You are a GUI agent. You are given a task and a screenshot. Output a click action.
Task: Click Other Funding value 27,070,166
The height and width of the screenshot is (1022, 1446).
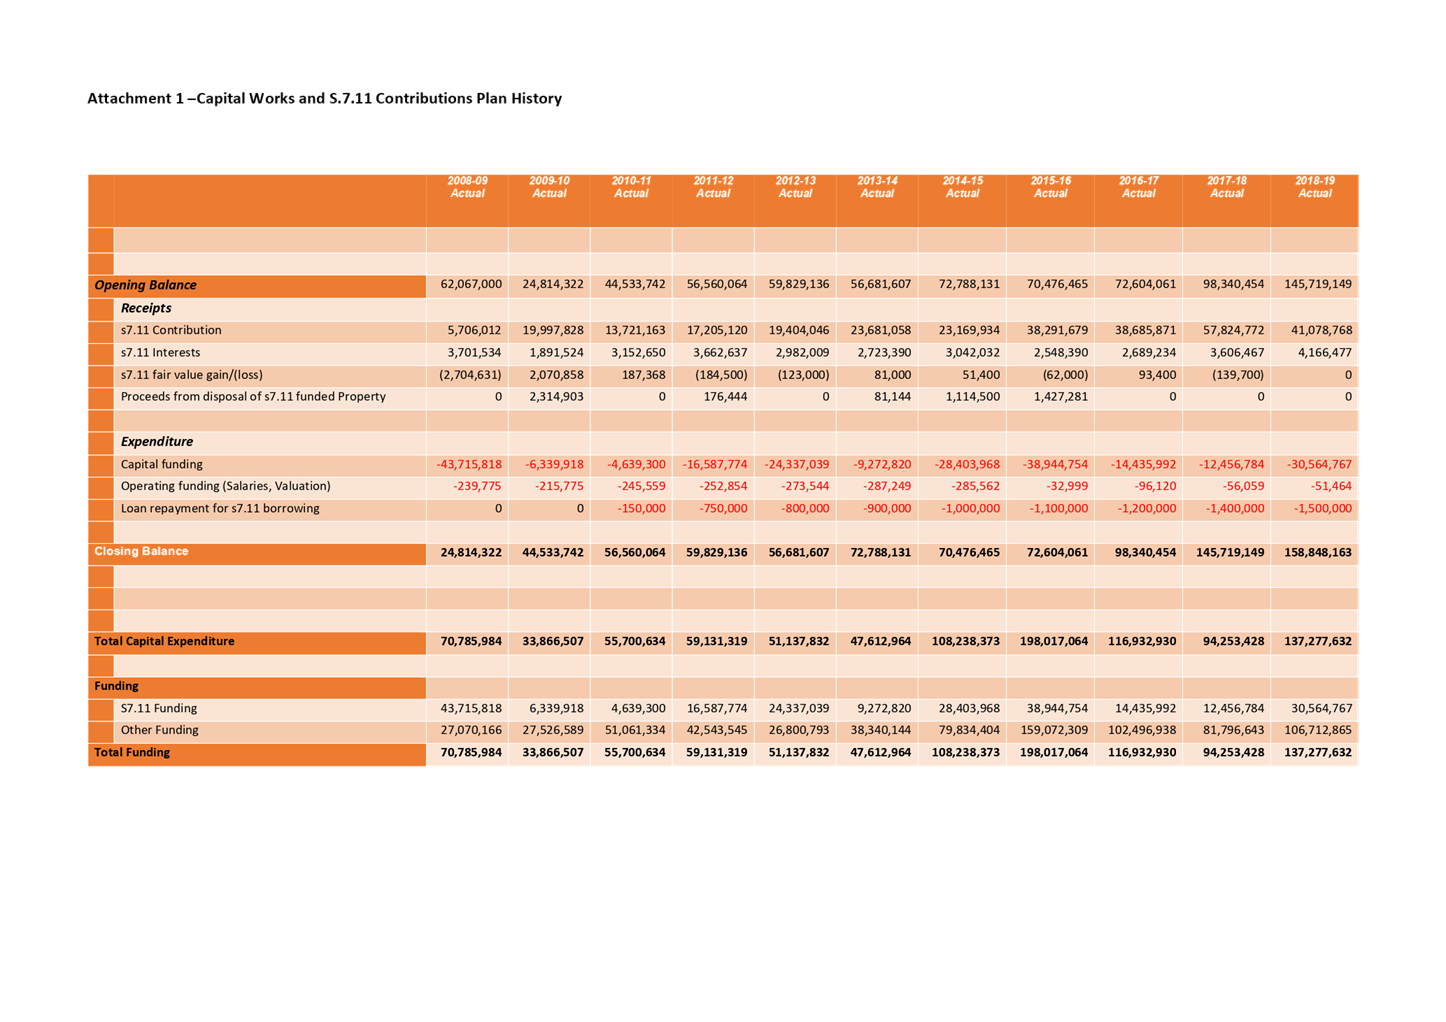click(x=471, y=730)
